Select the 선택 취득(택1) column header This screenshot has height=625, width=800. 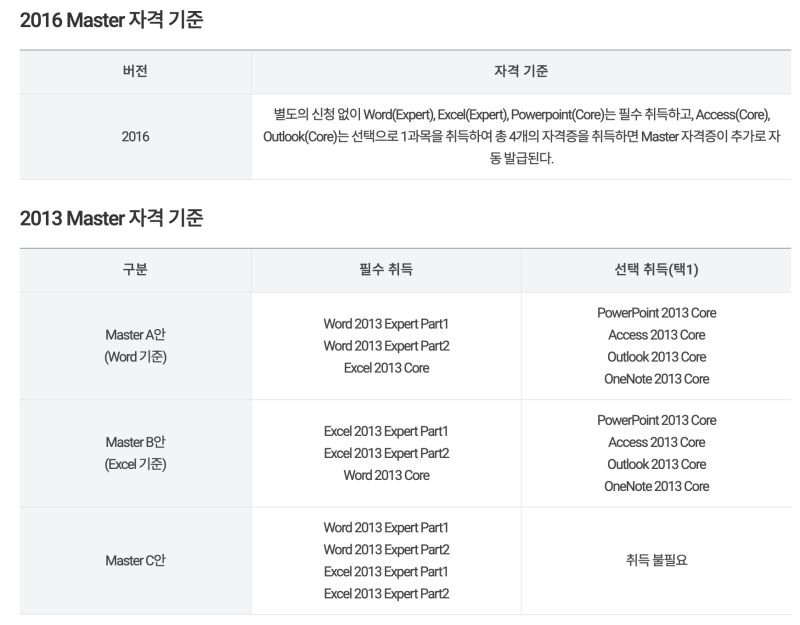click(x=656, y=269)
